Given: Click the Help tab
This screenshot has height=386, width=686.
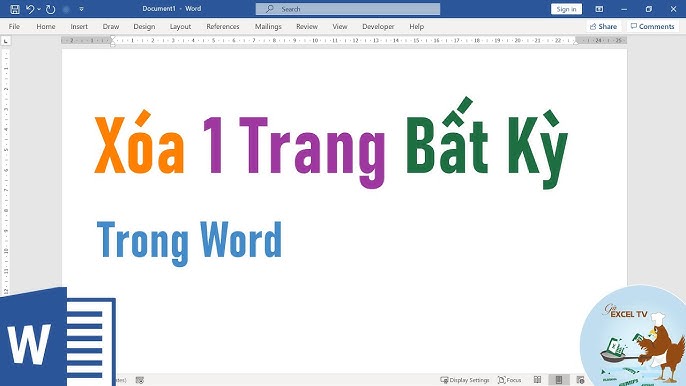Looking at the screenshot, I should pos(416,26).
